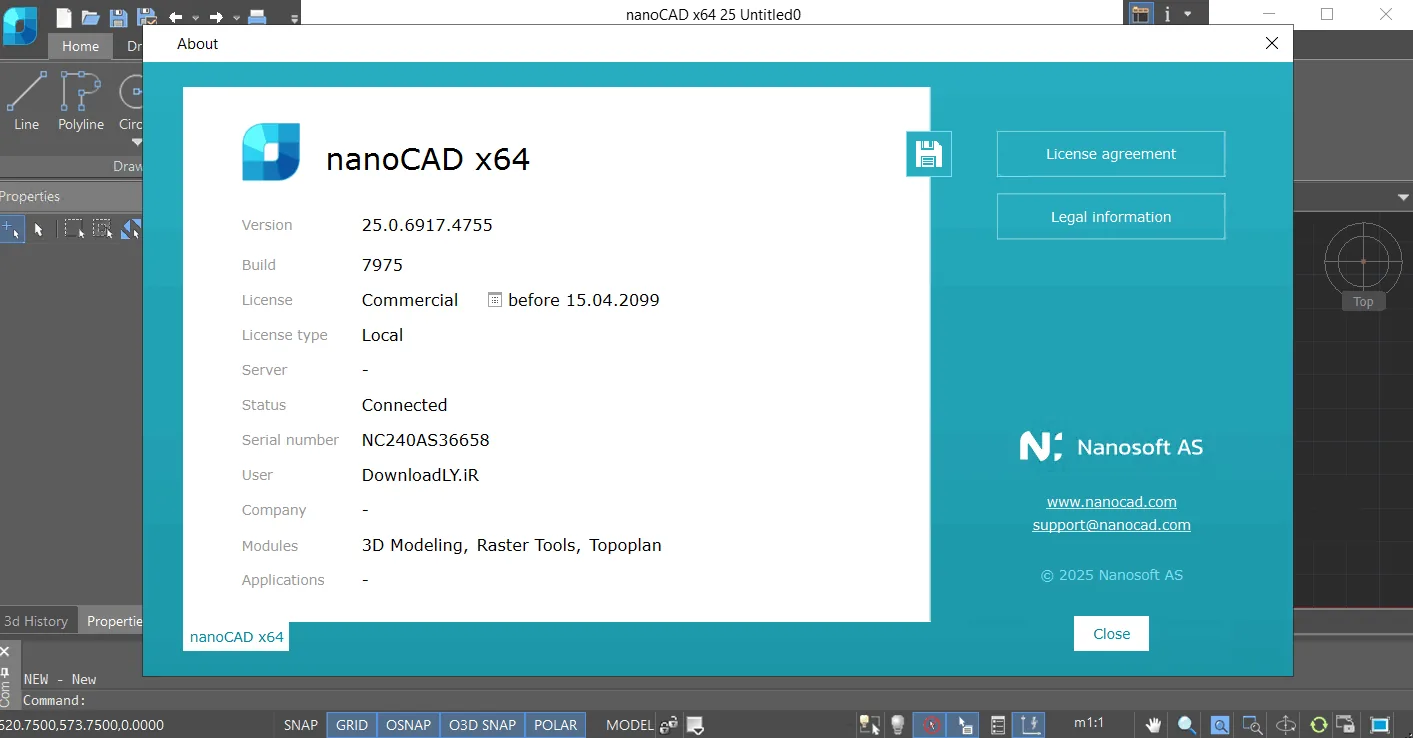The image size is (1413, 738).
Task: Click the Save As icon in quick toolbar
Action: tap(146, 16)
